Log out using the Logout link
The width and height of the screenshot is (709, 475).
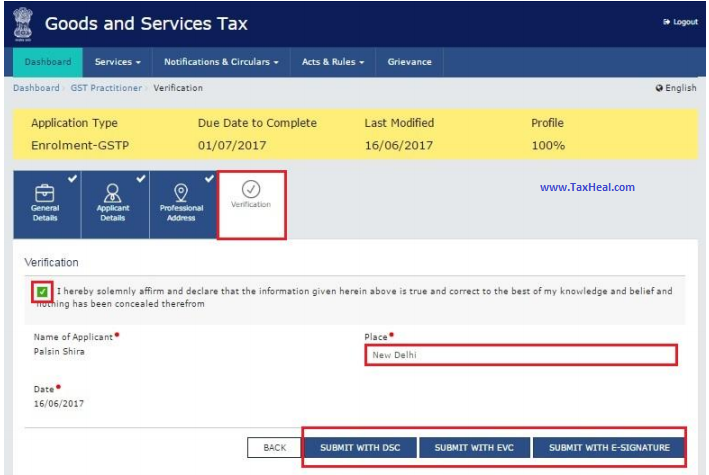pos(680,22)
